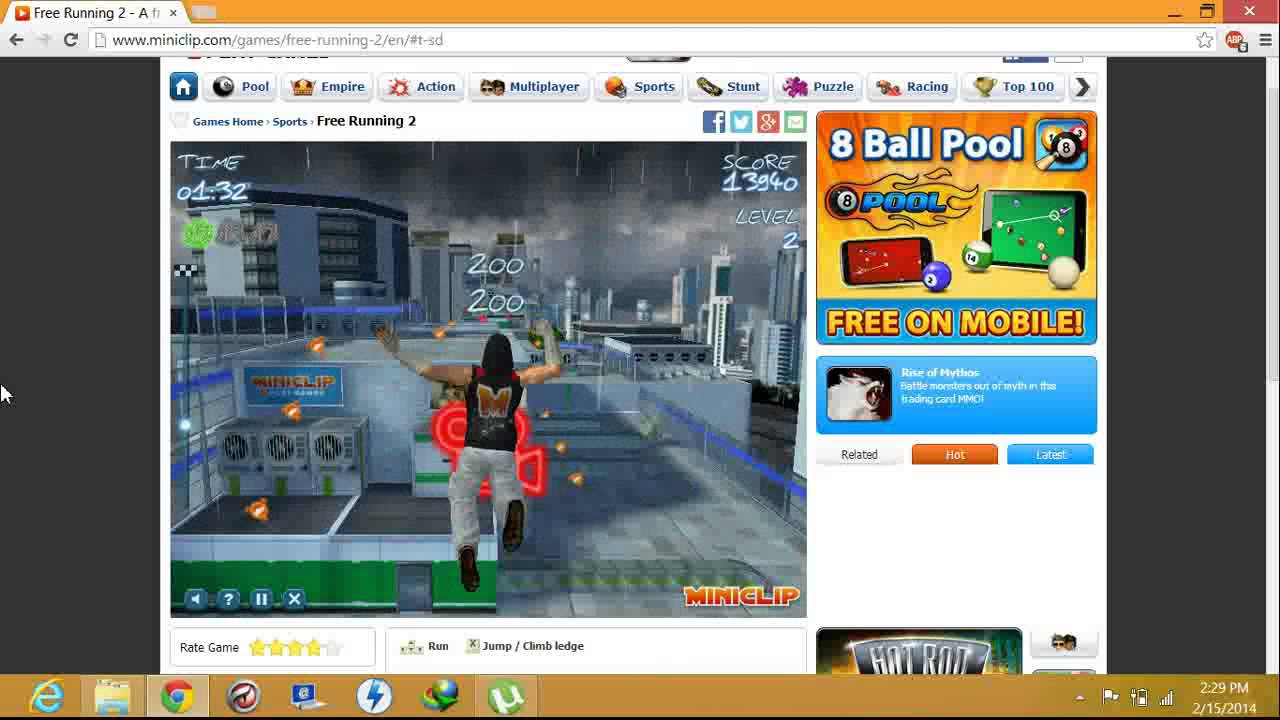1280x720 pixels.
Task: Open the taskbar clock showing 2:29 PM
Action: click(x=1224, y=697)
